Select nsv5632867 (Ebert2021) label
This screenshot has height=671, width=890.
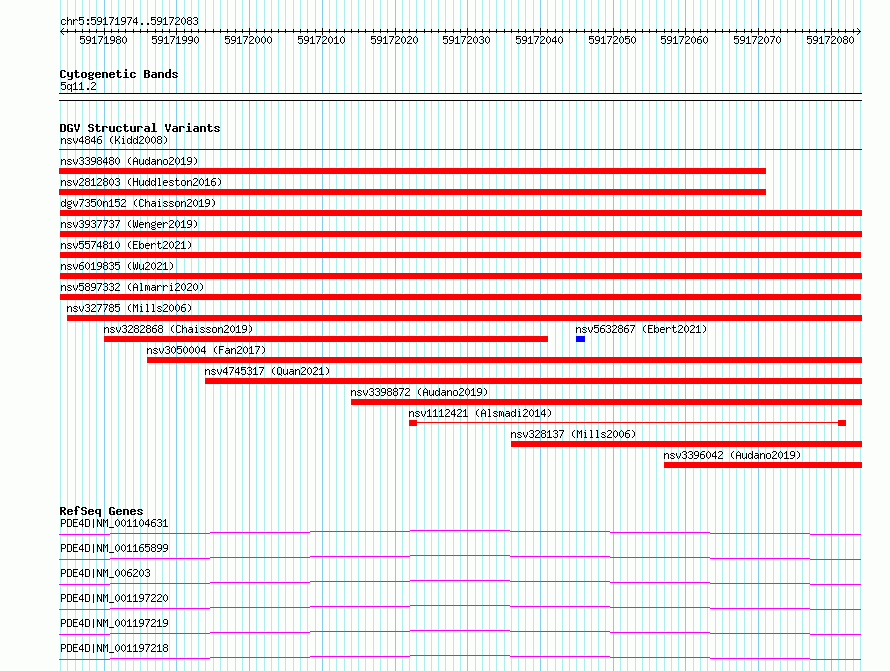[641, 329]
